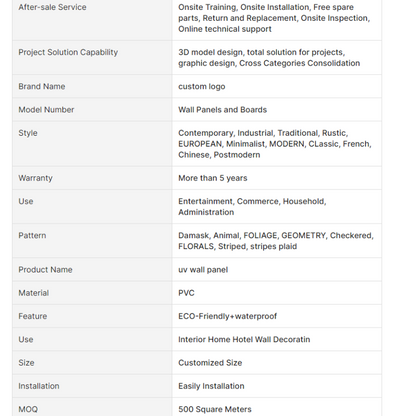
Task: Click the Style attribute label
Action: (28, 133)
